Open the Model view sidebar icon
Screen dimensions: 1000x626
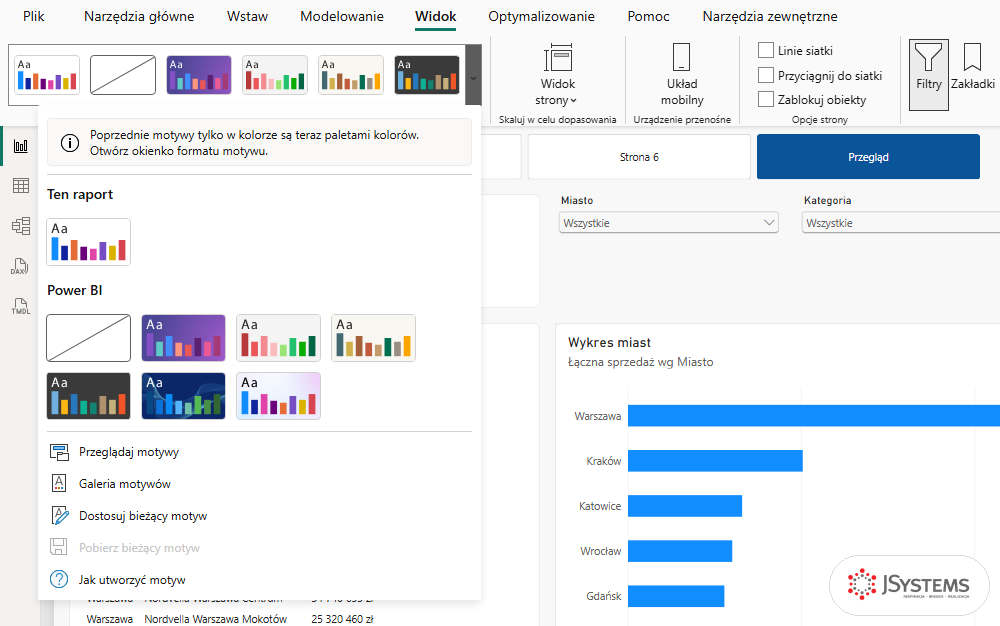(x=20, y=226)
